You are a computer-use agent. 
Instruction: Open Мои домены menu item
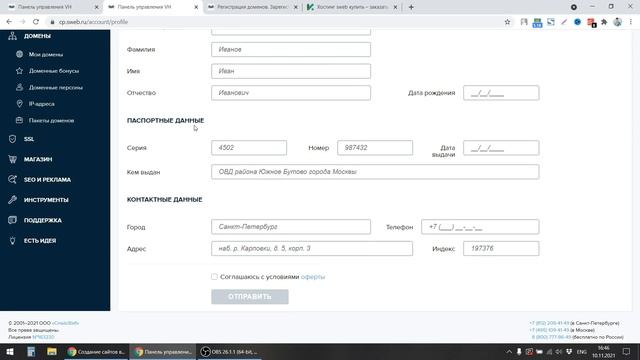click(x=46, y=54)
